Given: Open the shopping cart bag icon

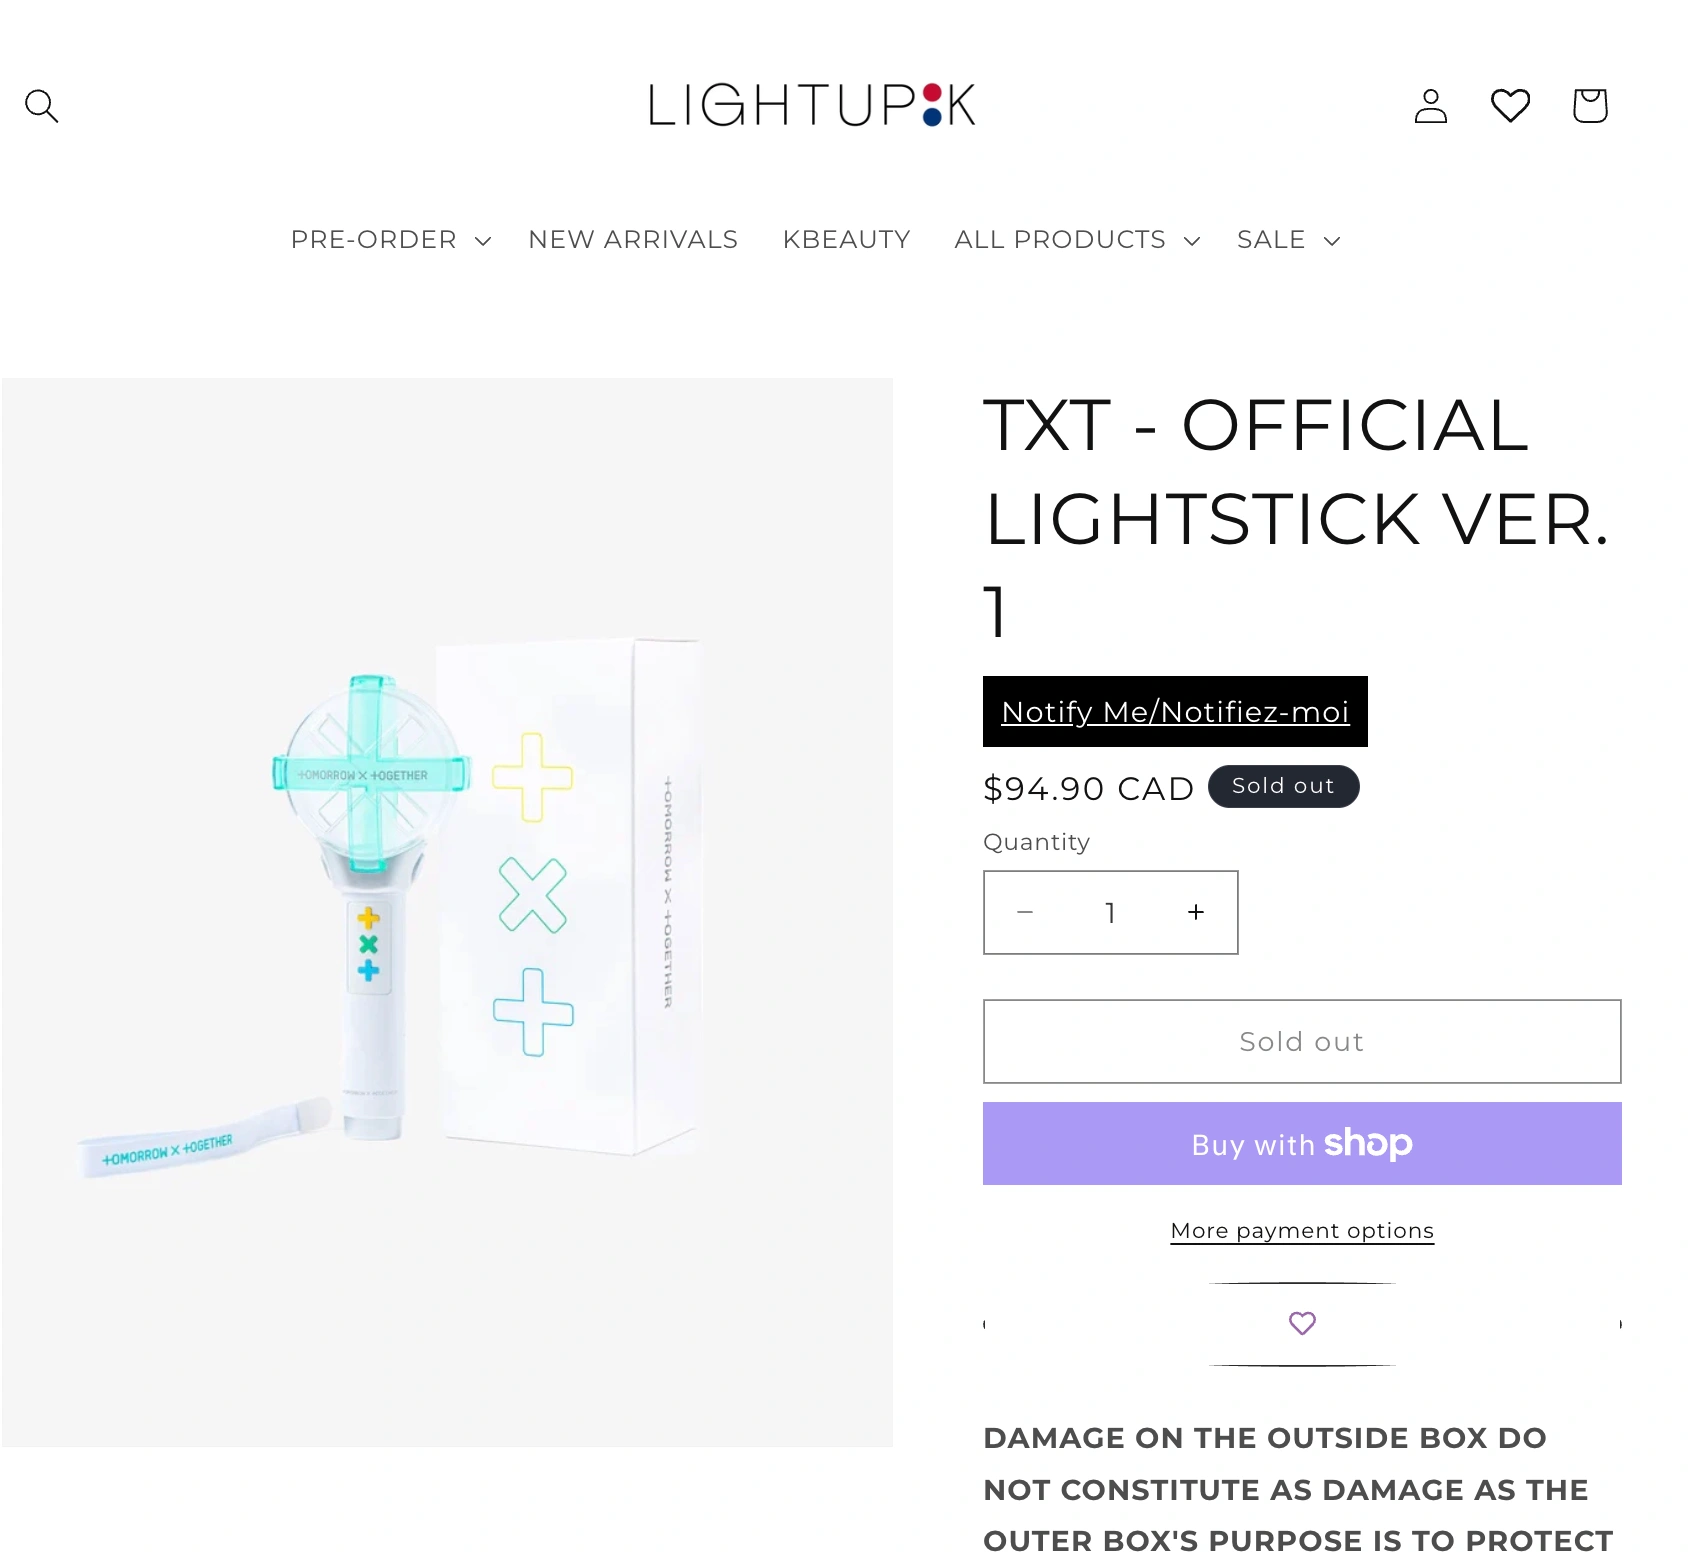Looking at the screenshot, I should [x=1590, y=105].
